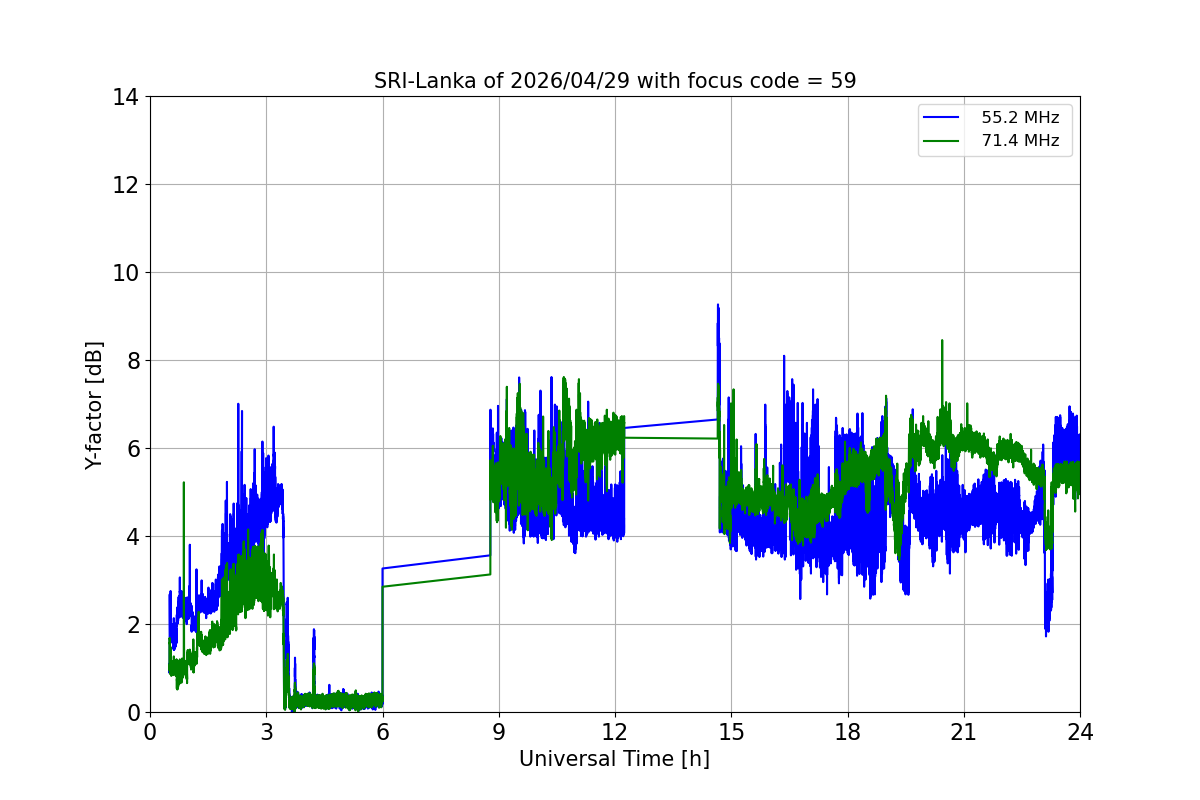Click the x-axis tick label 15
Screen dimensions: 1200x800
click(731, 731)
